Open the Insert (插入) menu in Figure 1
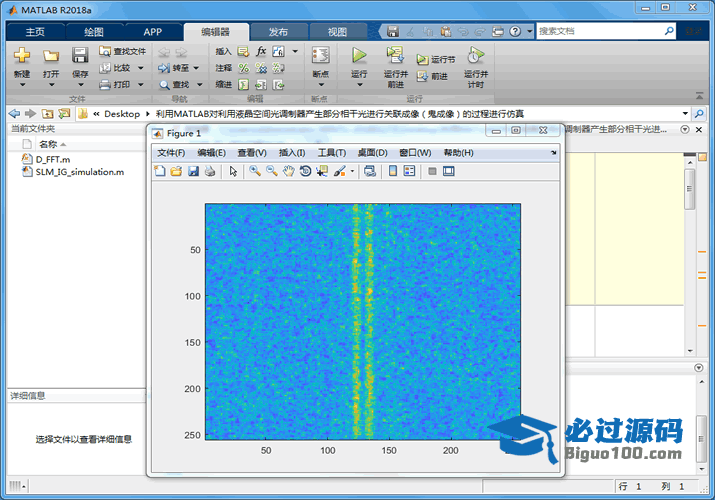Viewport: 715px width, 500px height. (x=292, y=153)
